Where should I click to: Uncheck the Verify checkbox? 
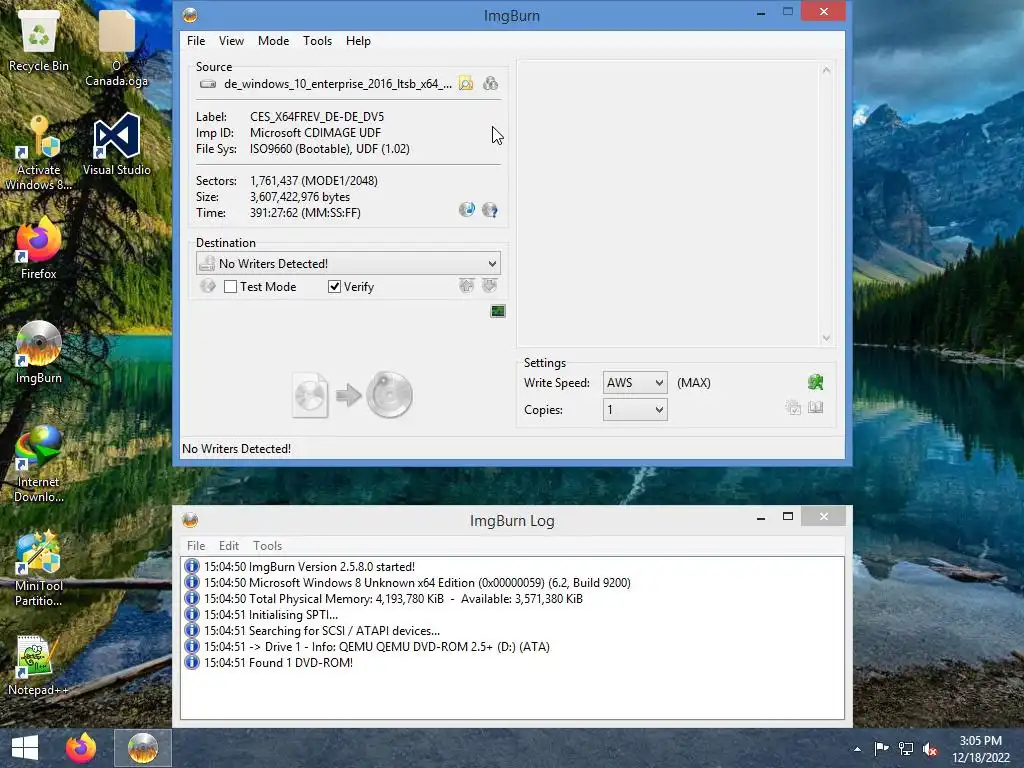tap(334, 287)
